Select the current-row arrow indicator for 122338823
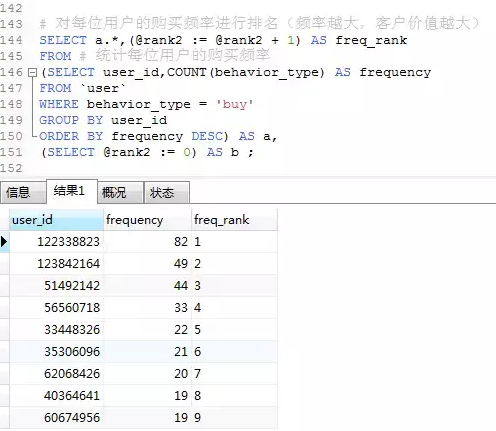Screen dimensions: 496x431 click(x=4, y=241)
